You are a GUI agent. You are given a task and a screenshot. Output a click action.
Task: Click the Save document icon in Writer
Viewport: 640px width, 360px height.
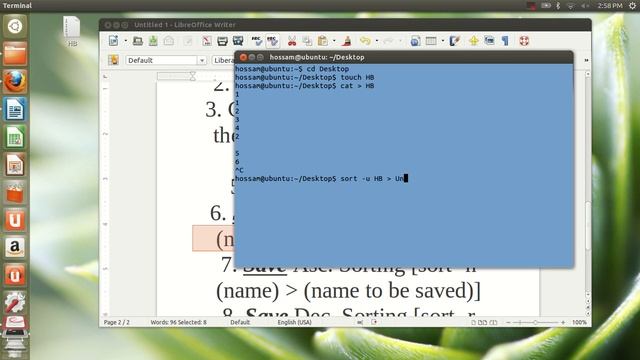[153, 40]
